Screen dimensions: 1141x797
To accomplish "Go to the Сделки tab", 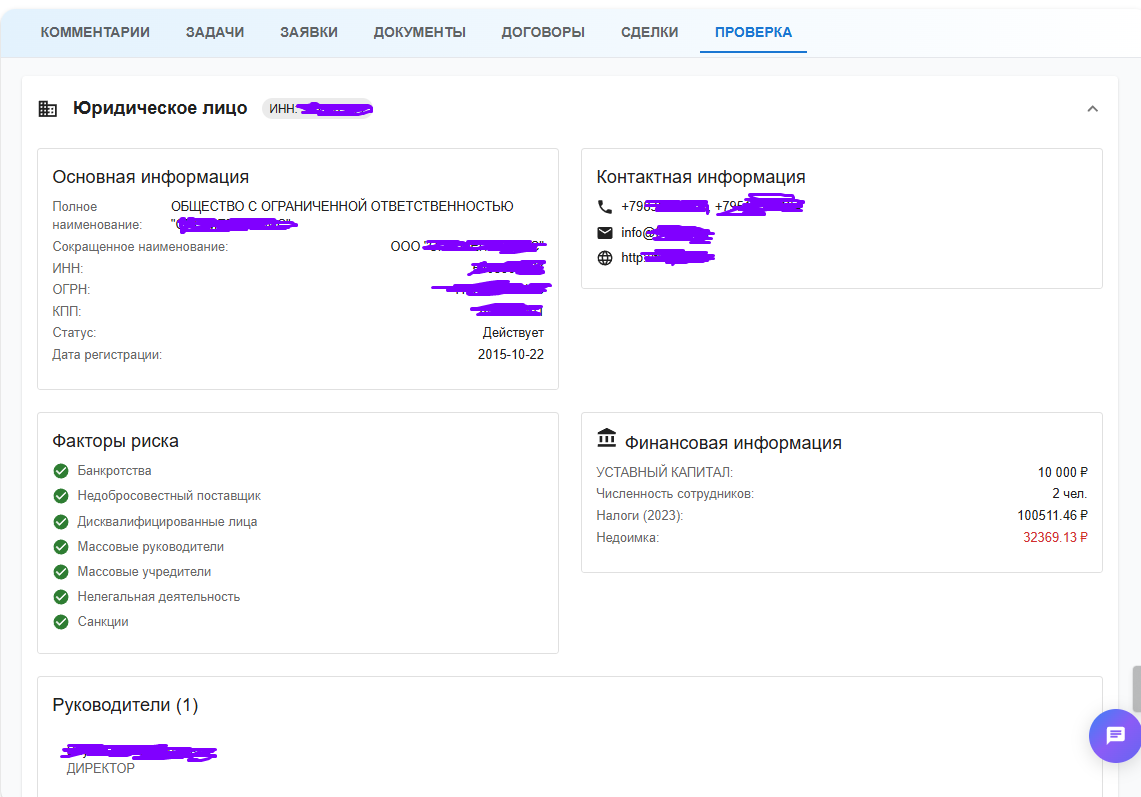I will [649, 32].
